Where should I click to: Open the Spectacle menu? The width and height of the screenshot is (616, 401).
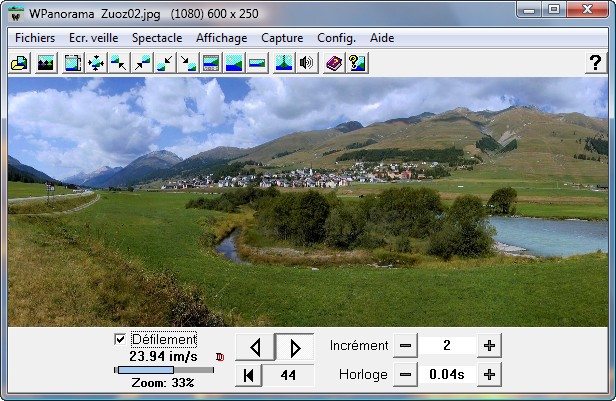click(x=157, y=38)
